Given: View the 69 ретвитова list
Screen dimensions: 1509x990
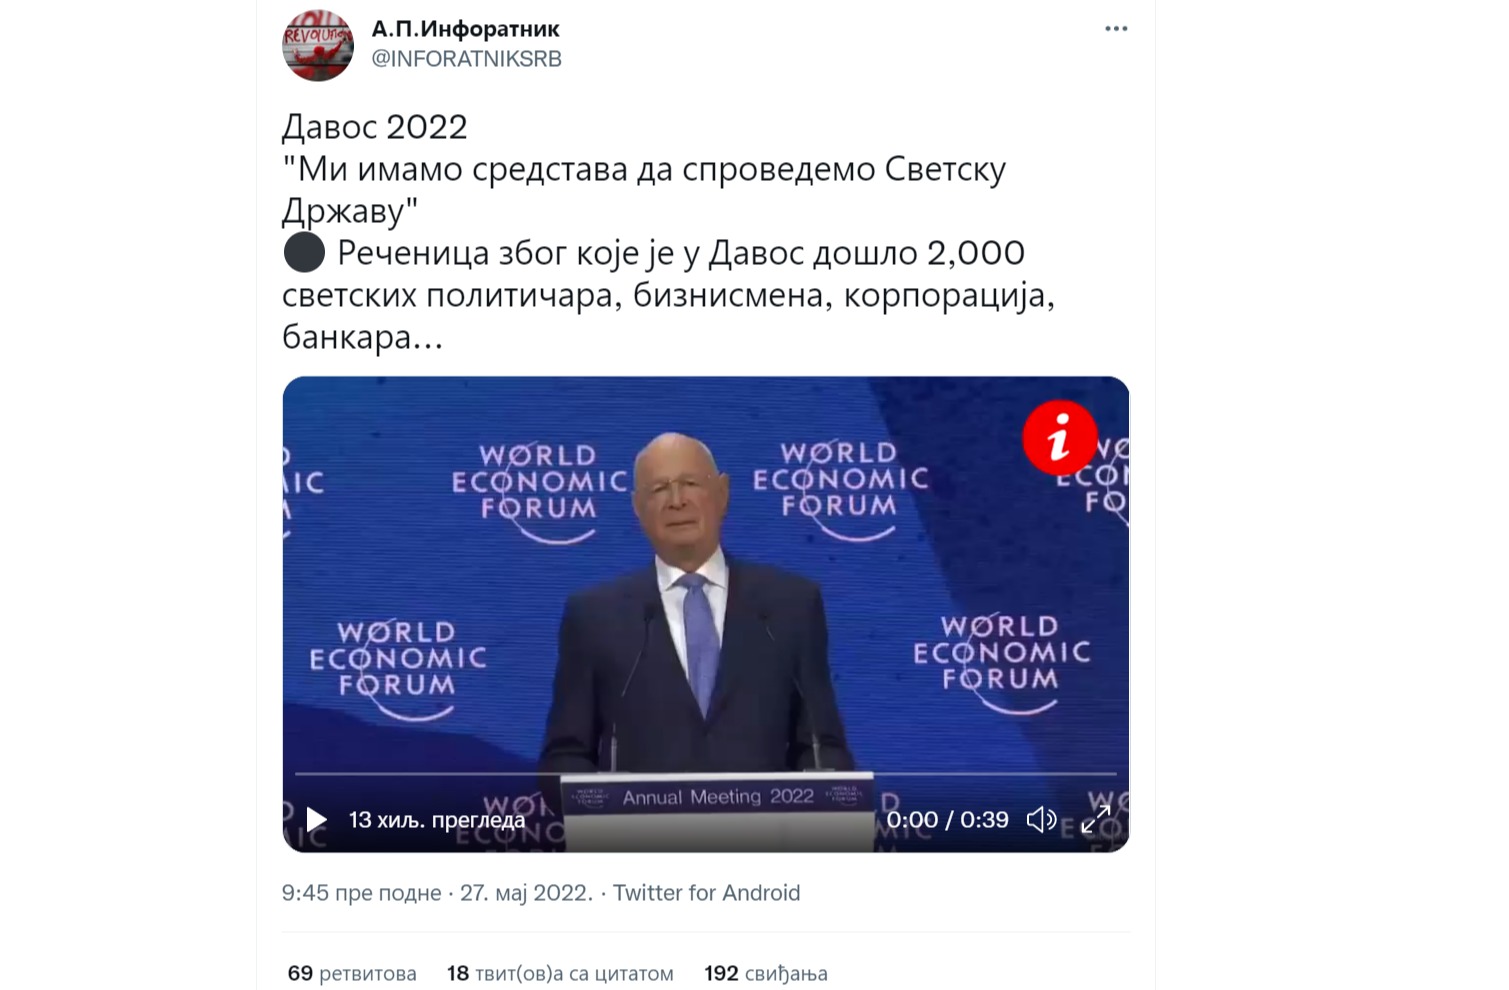Looking at the screenshot, I should click(x=352, y=974).
